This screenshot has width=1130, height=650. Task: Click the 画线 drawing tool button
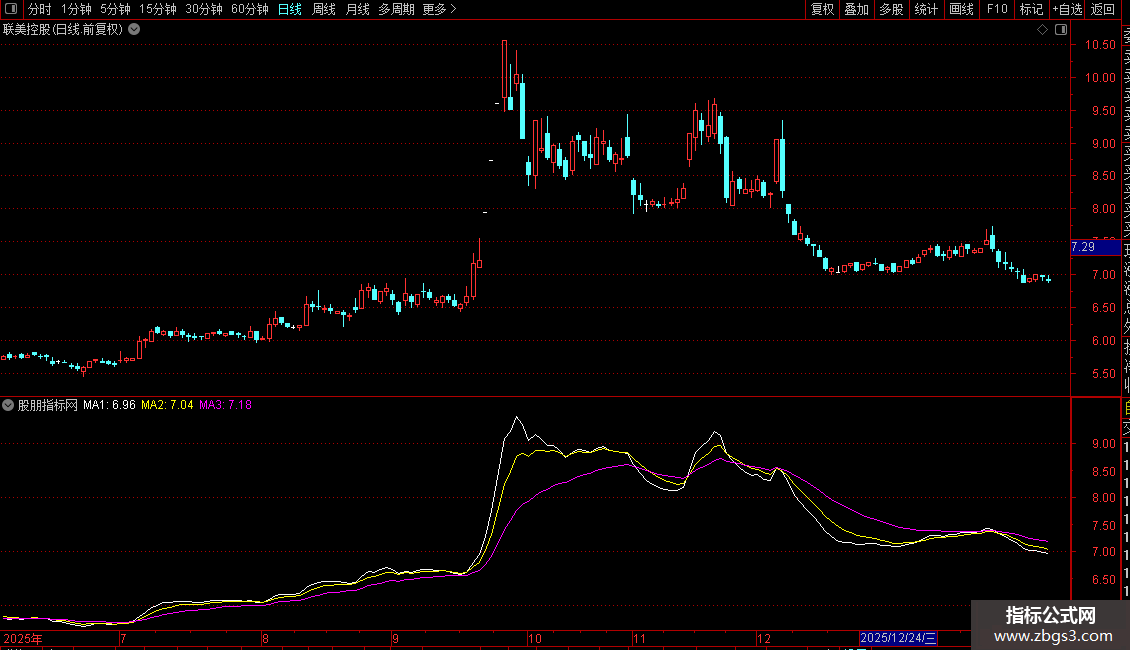point(961,10)
